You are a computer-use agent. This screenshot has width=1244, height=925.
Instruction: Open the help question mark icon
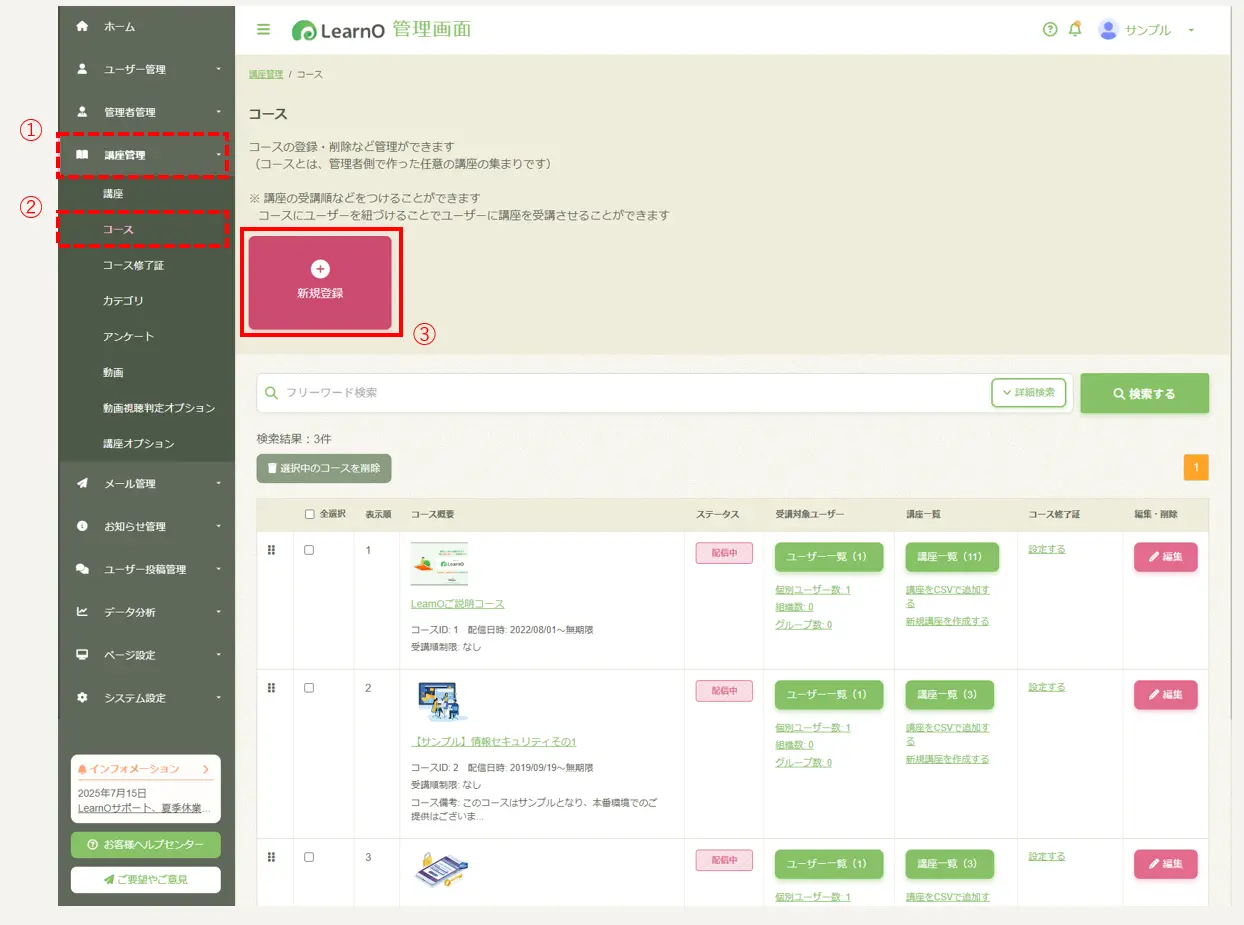tap(1049, 30)
